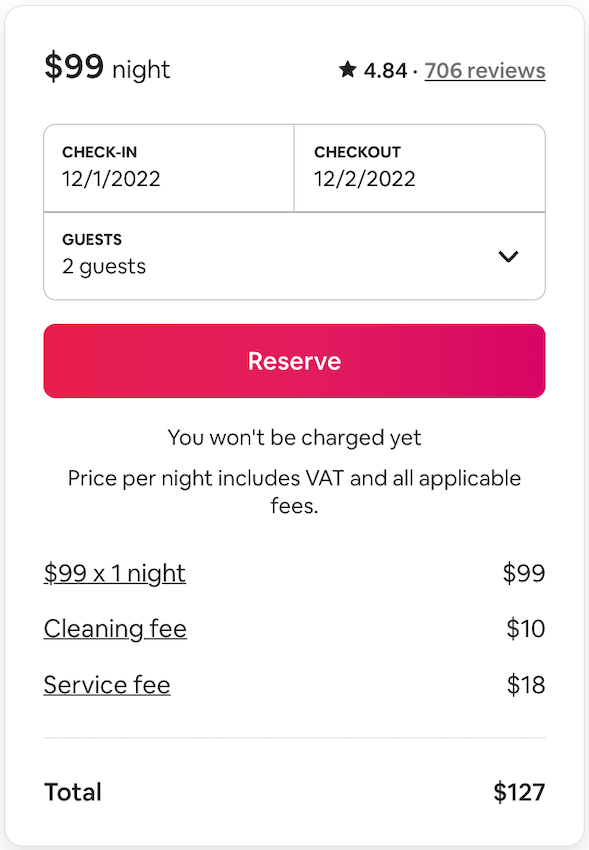
Task: Click the 4.84 rating score
Action: (385, 70)
